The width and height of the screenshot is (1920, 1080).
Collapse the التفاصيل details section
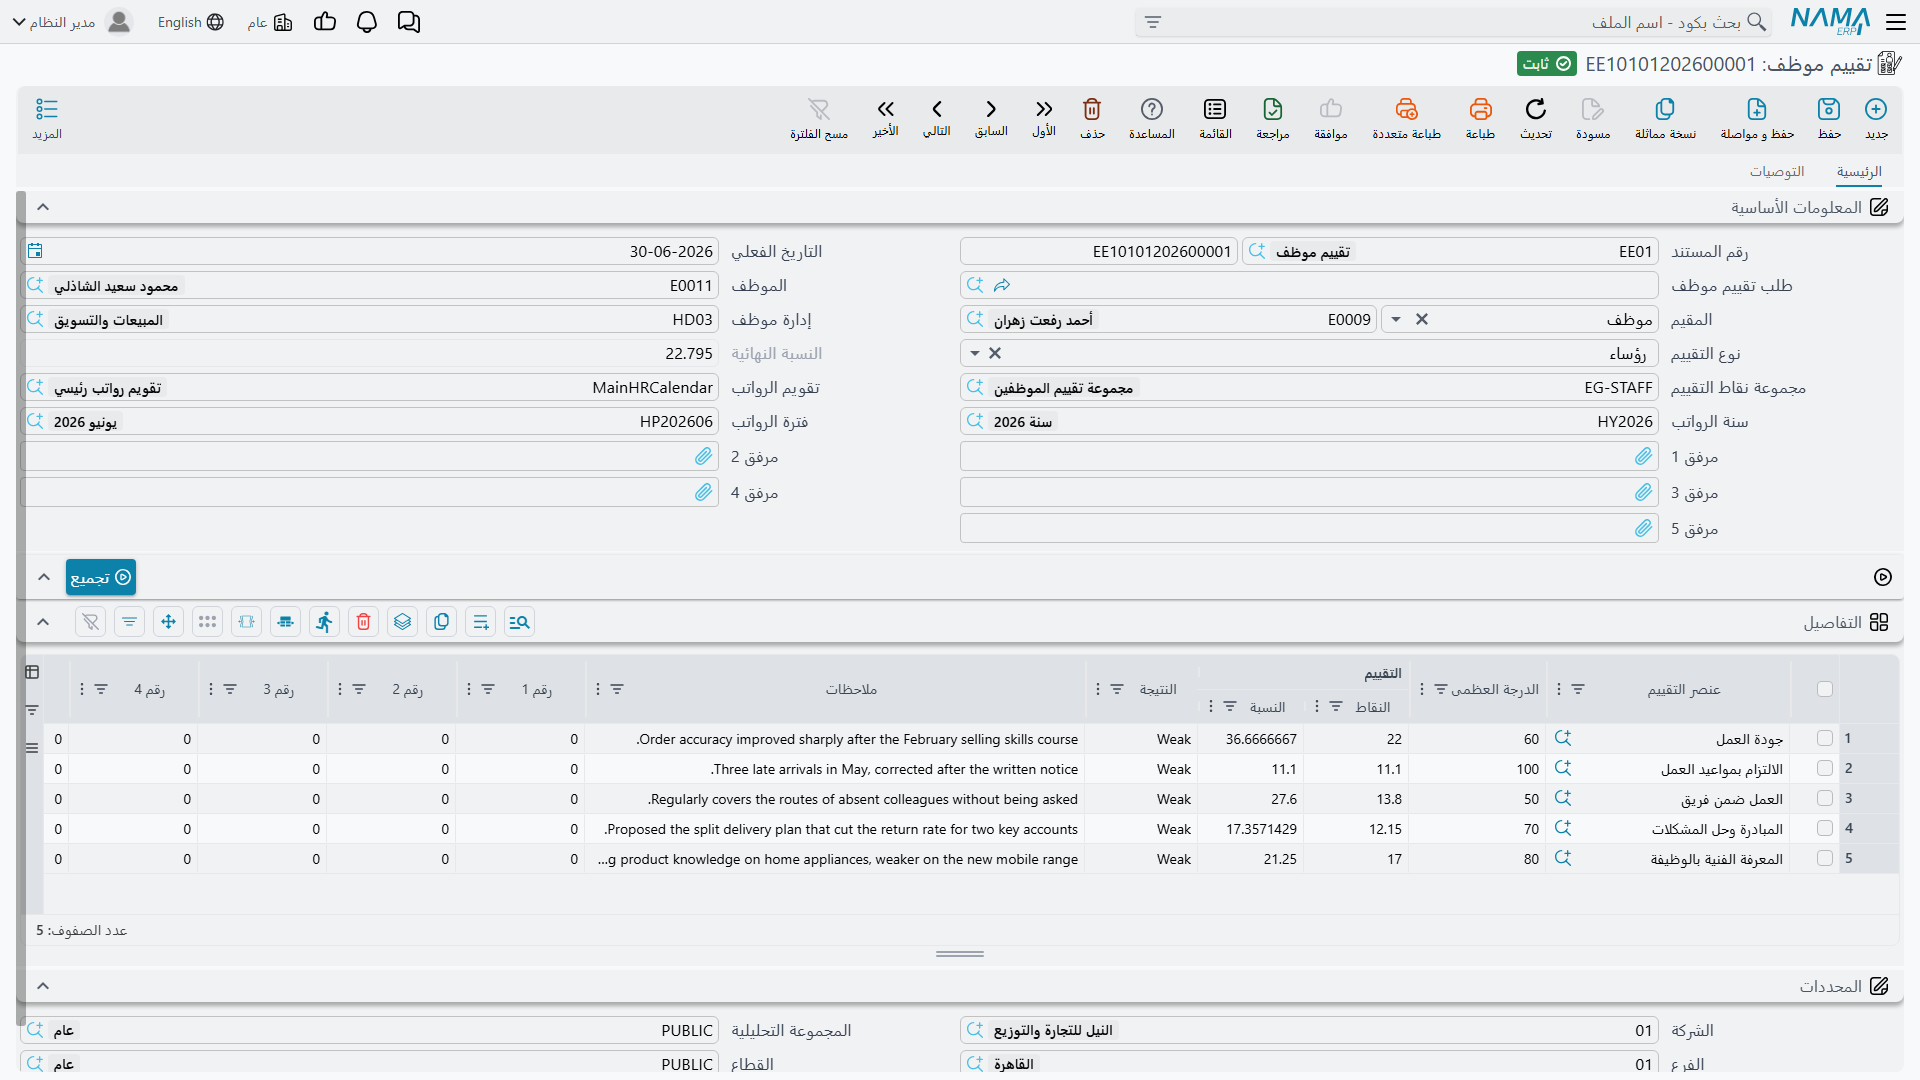click(43, 622)
